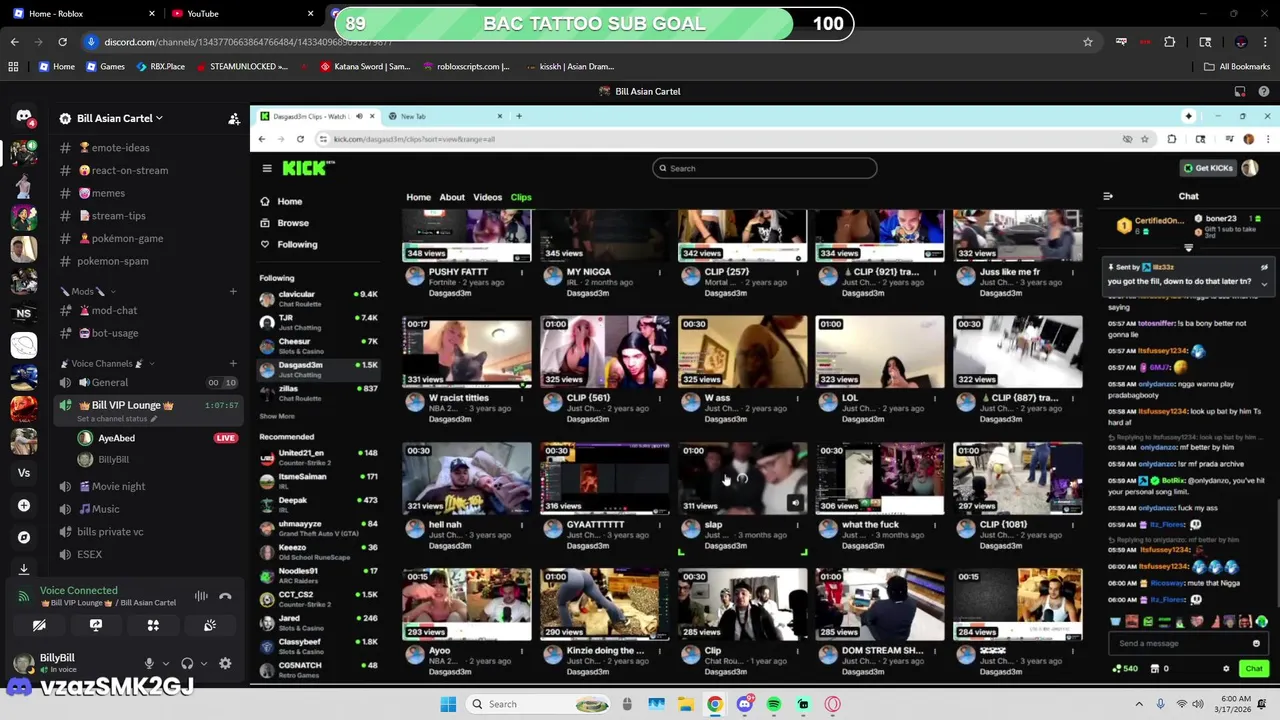Mute microphone in Discord user panel
This screenshot has width=1280, height=720.
coord(149,663)
